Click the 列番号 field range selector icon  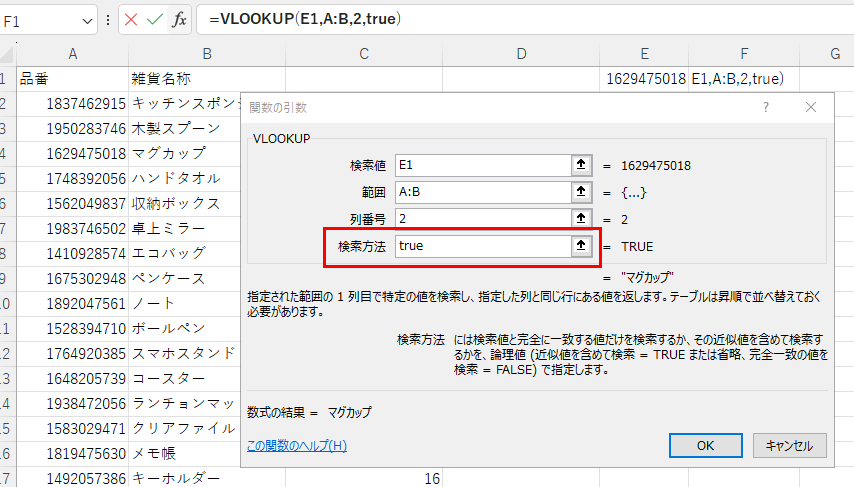pyautogui.click(x=580, y=217)
